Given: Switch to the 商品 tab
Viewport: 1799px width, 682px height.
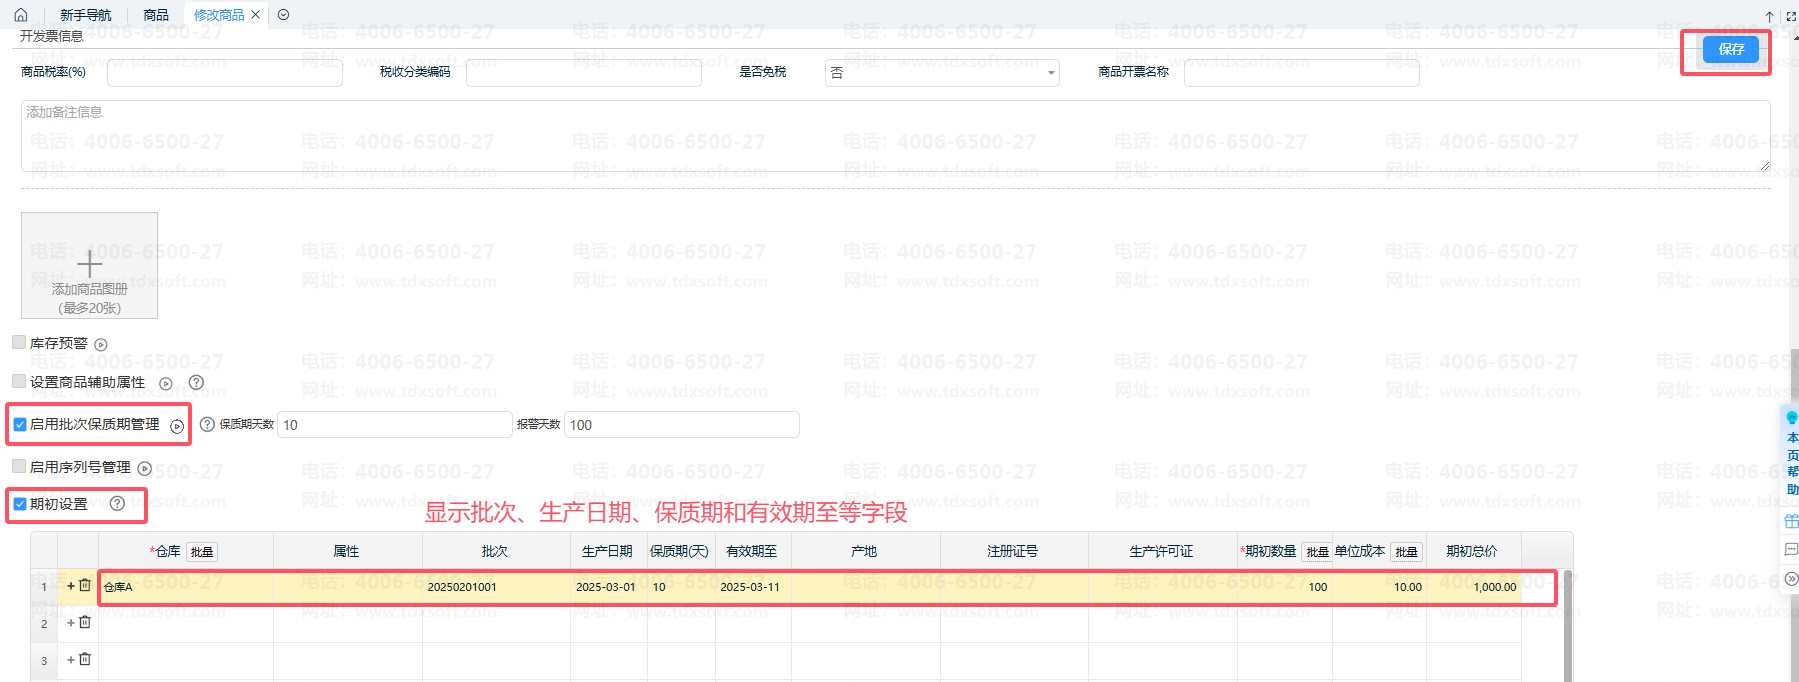Looking at the screenshot, I should coord(156,15).
